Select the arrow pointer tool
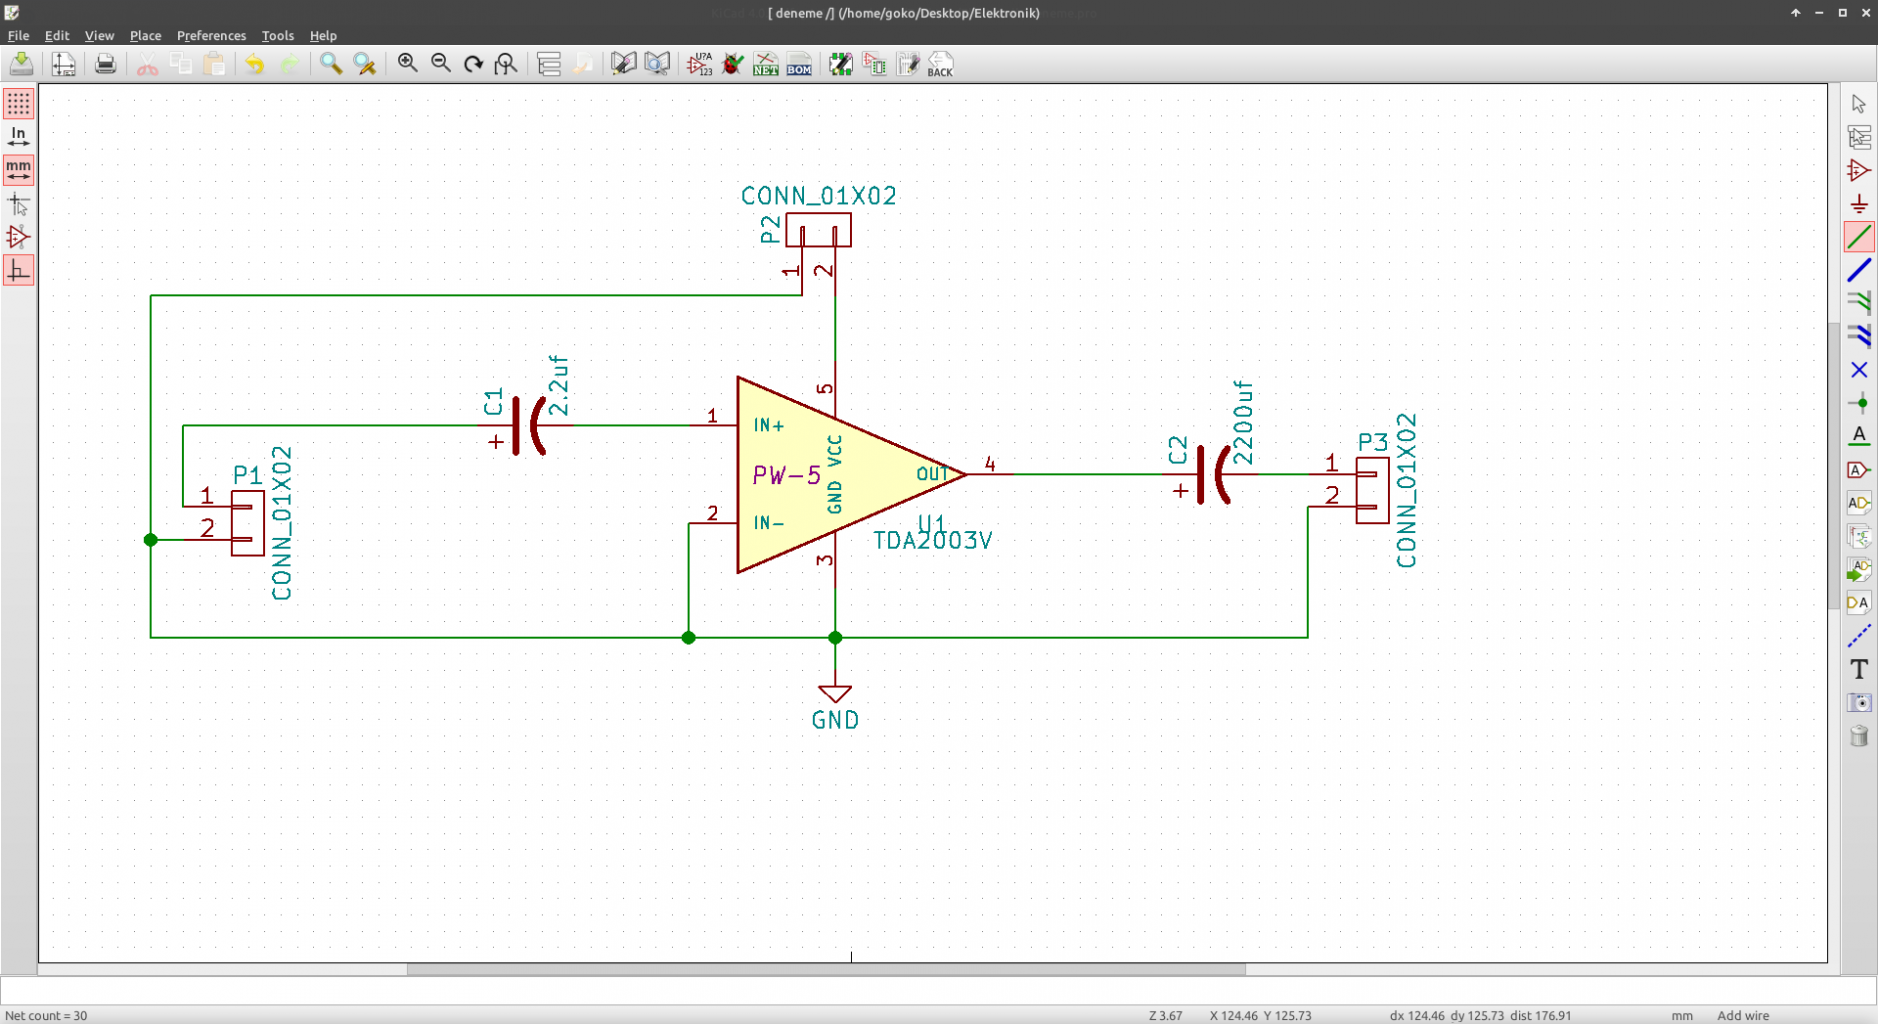 coord(1859,104)
